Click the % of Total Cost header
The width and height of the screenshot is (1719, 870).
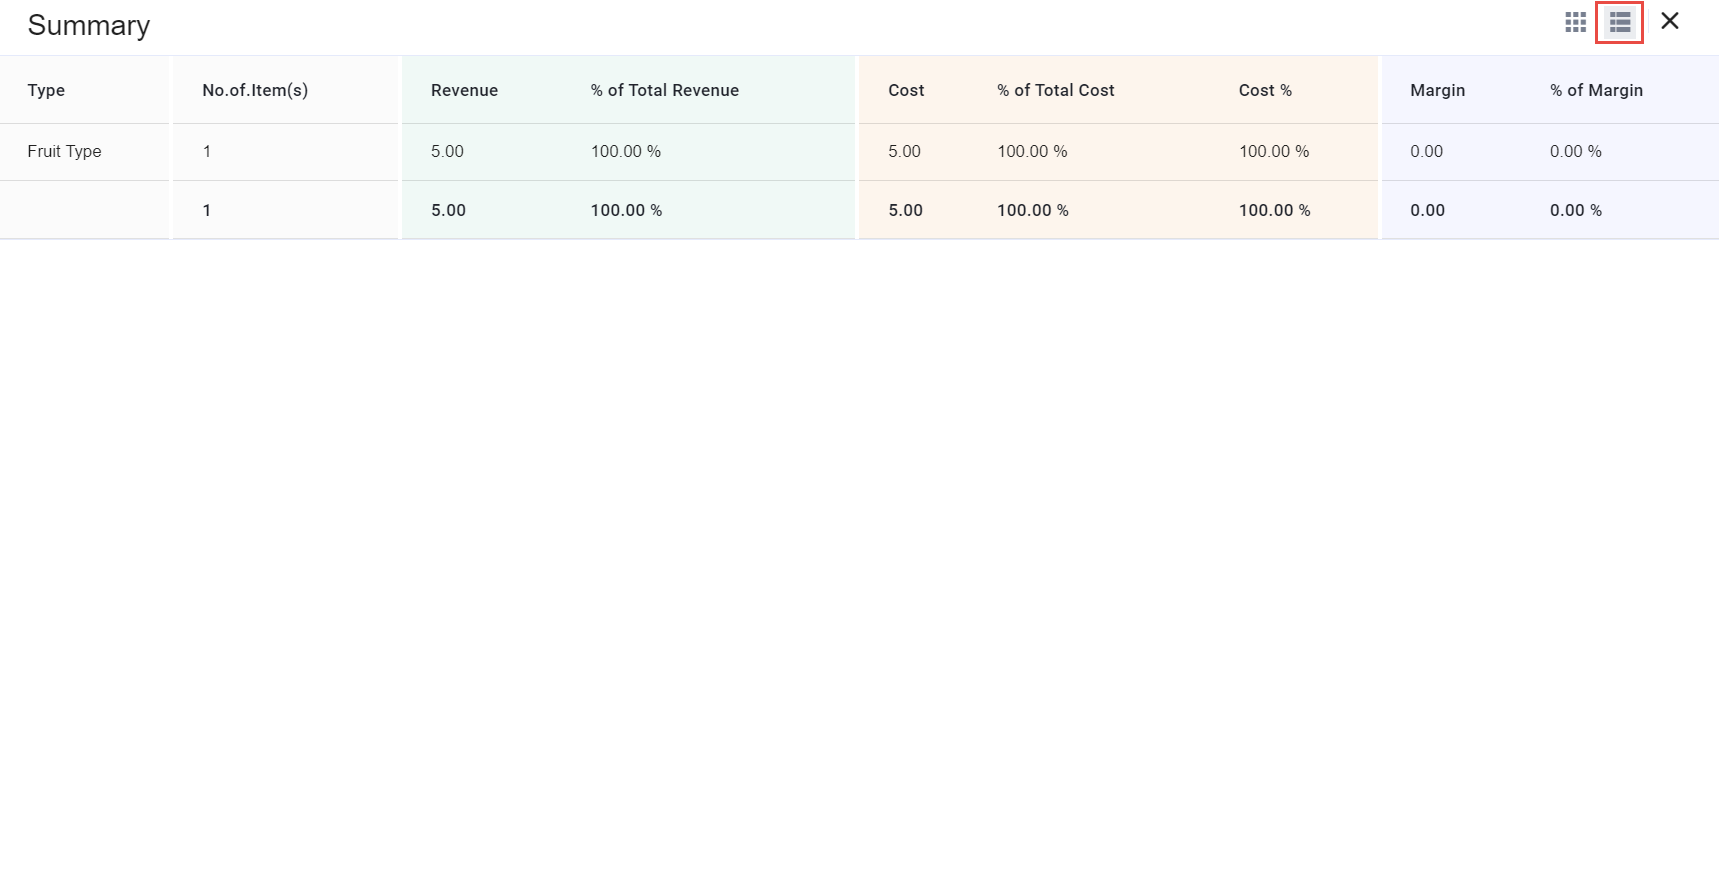click(x=1056, y=90)
